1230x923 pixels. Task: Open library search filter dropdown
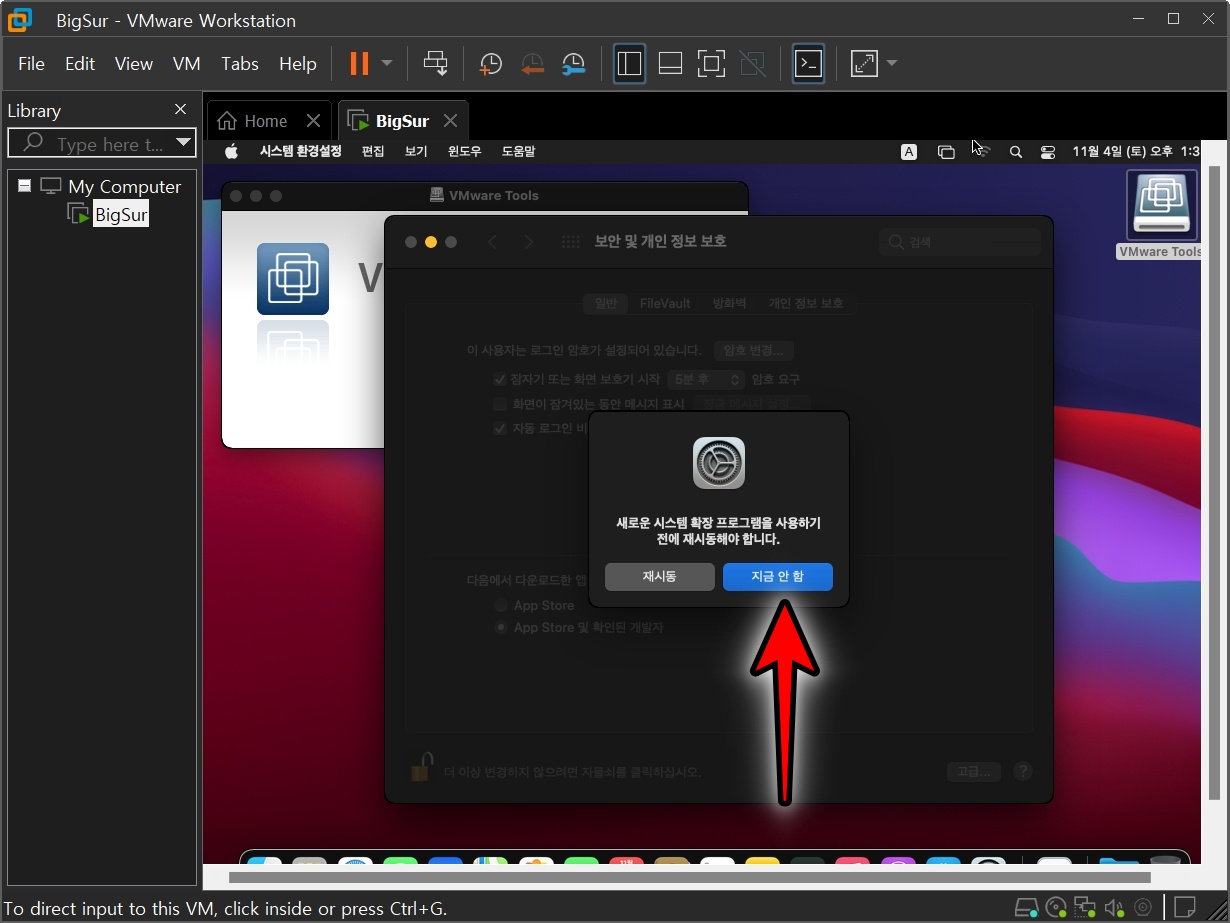point(183,143)
